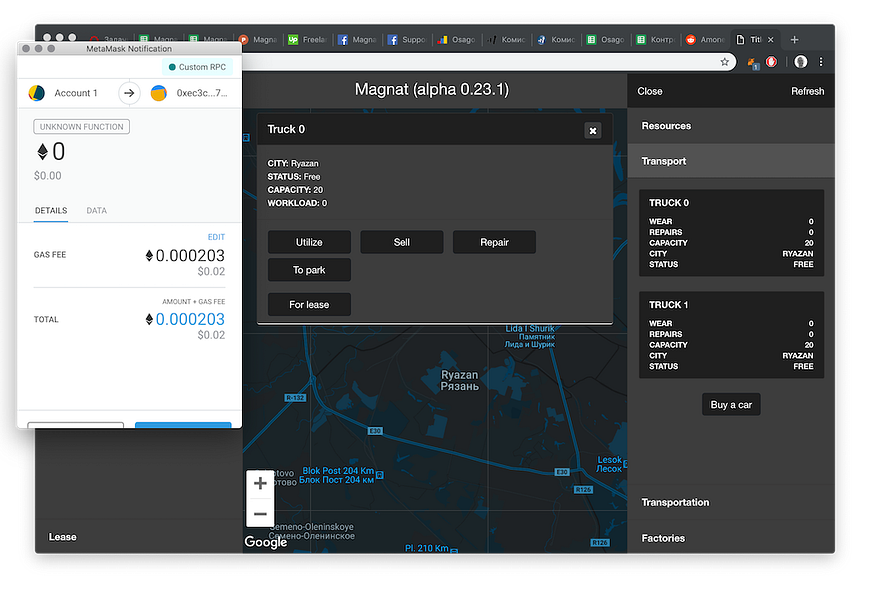Click the Google logo on the map
This screenshot has height=600, width=870.
coord(265,542)
